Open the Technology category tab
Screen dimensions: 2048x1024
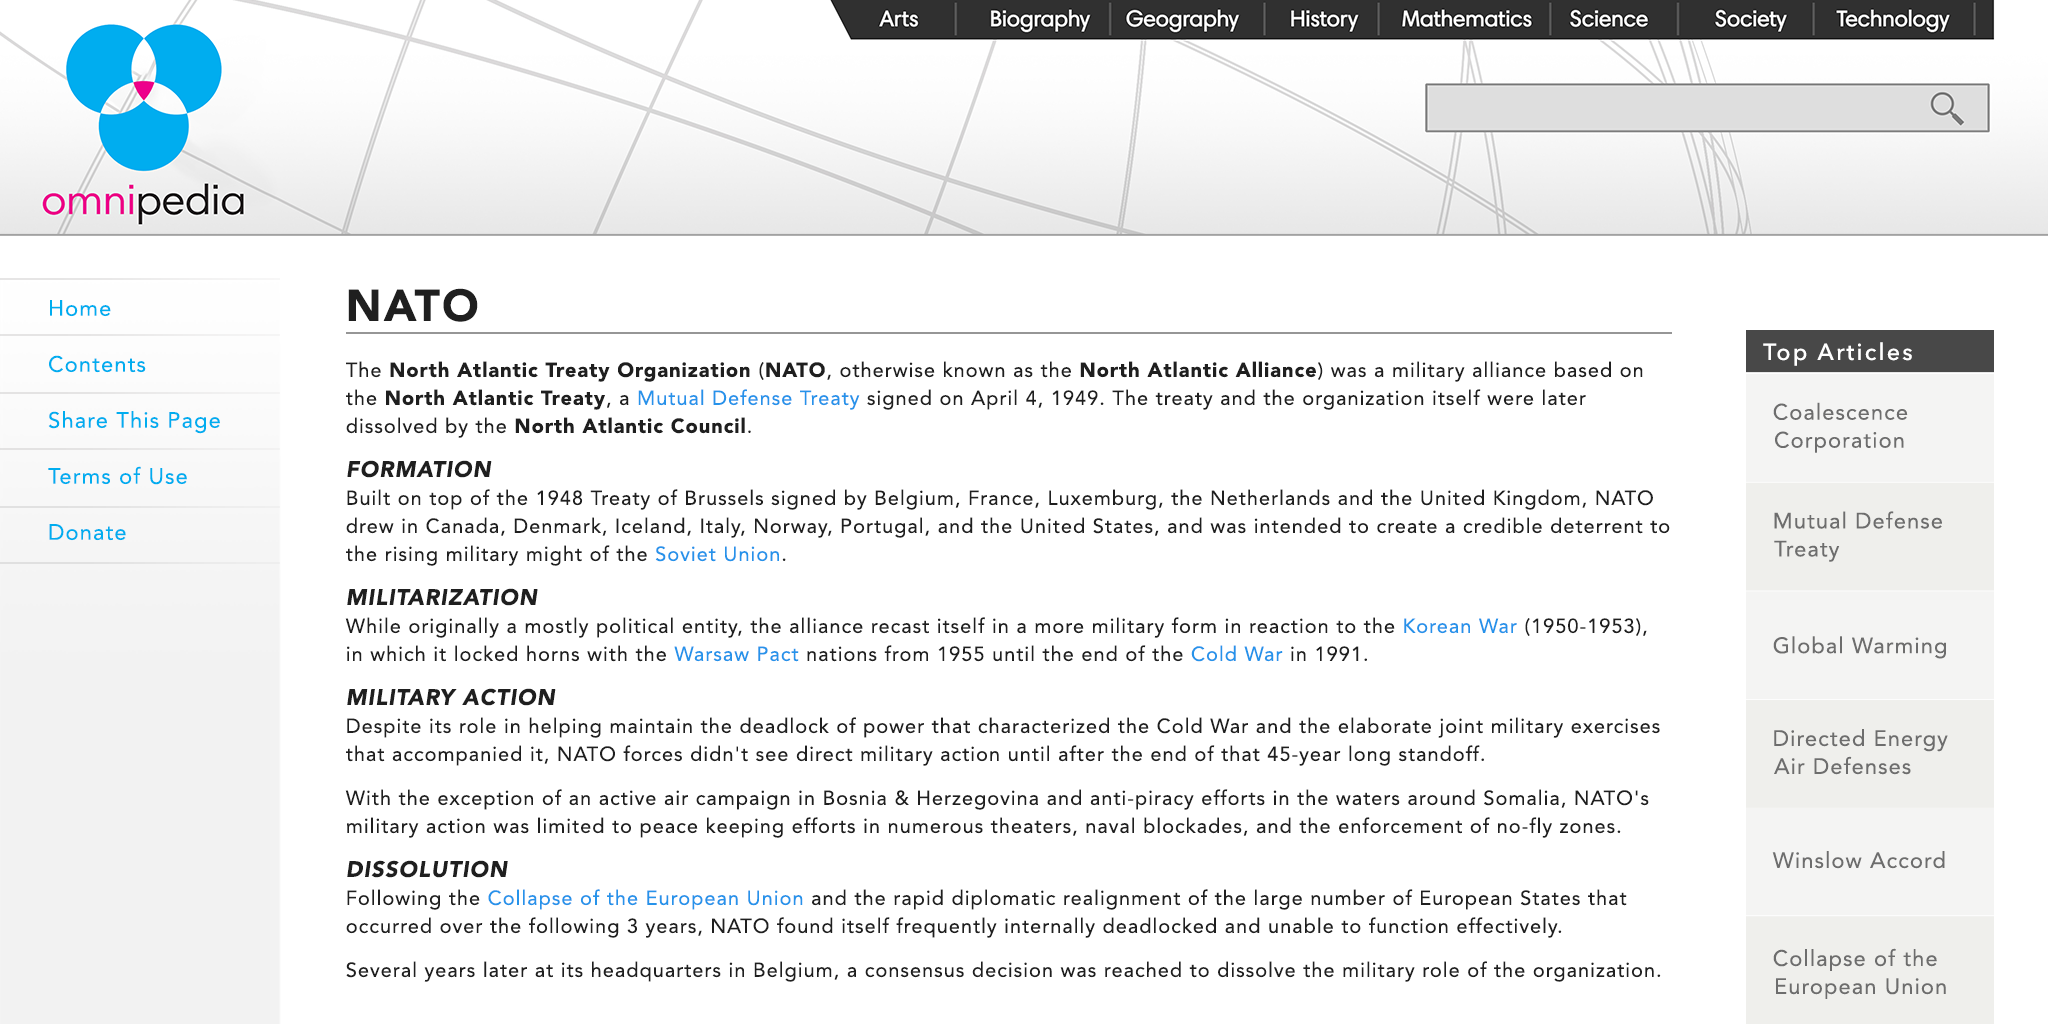1892,19
